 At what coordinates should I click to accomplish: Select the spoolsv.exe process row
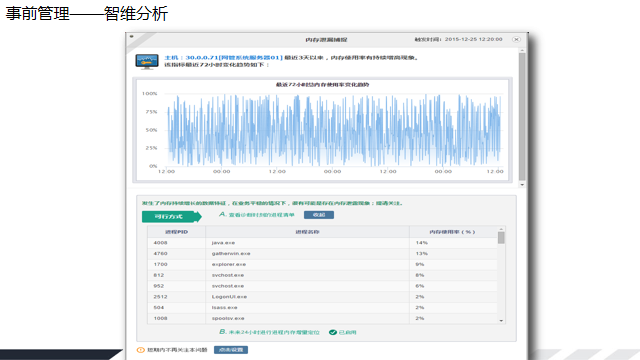pos(322,318)
